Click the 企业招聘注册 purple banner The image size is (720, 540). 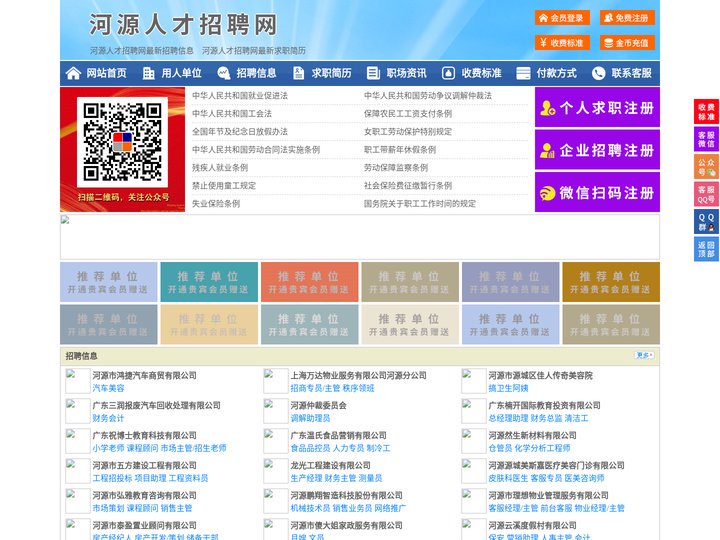click(x=597, y=150)
